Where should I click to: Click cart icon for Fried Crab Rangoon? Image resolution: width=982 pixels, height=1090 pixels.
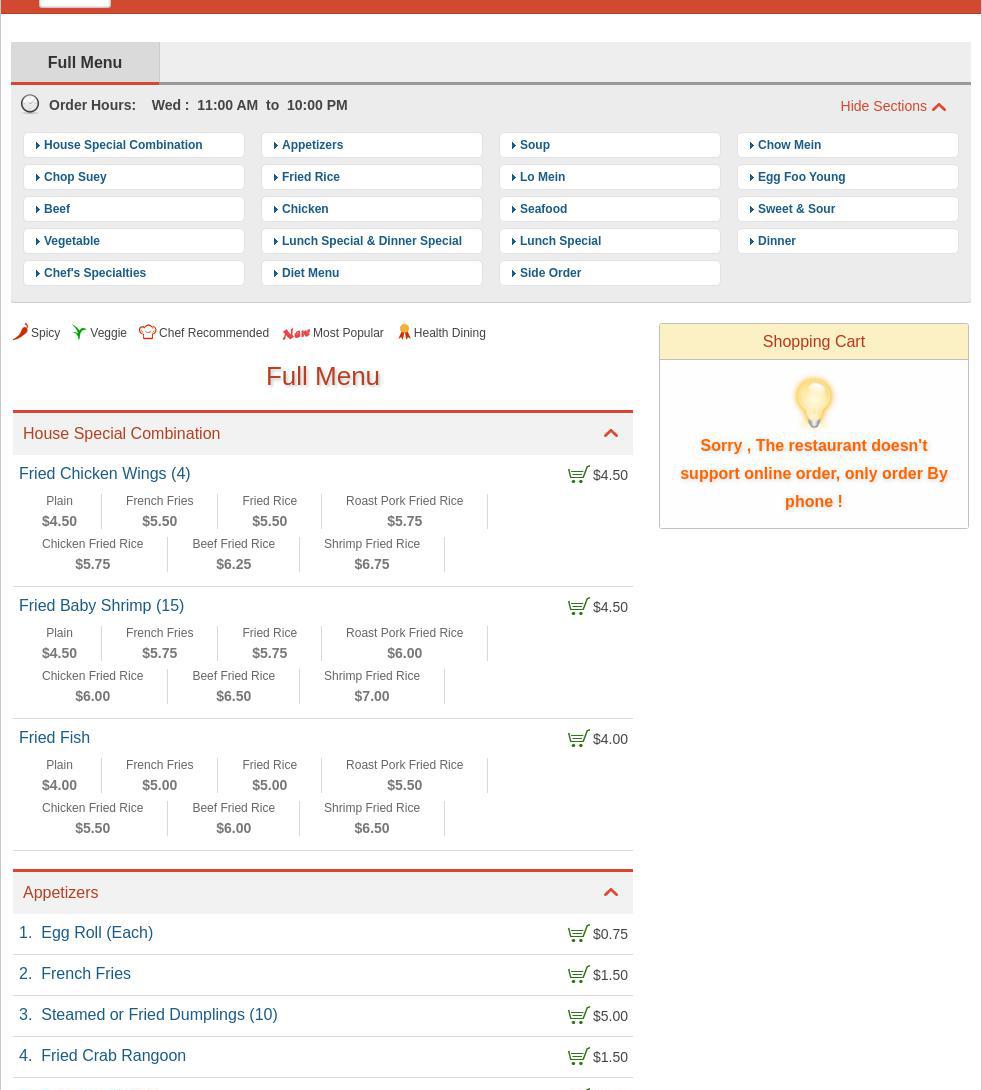579,1057
